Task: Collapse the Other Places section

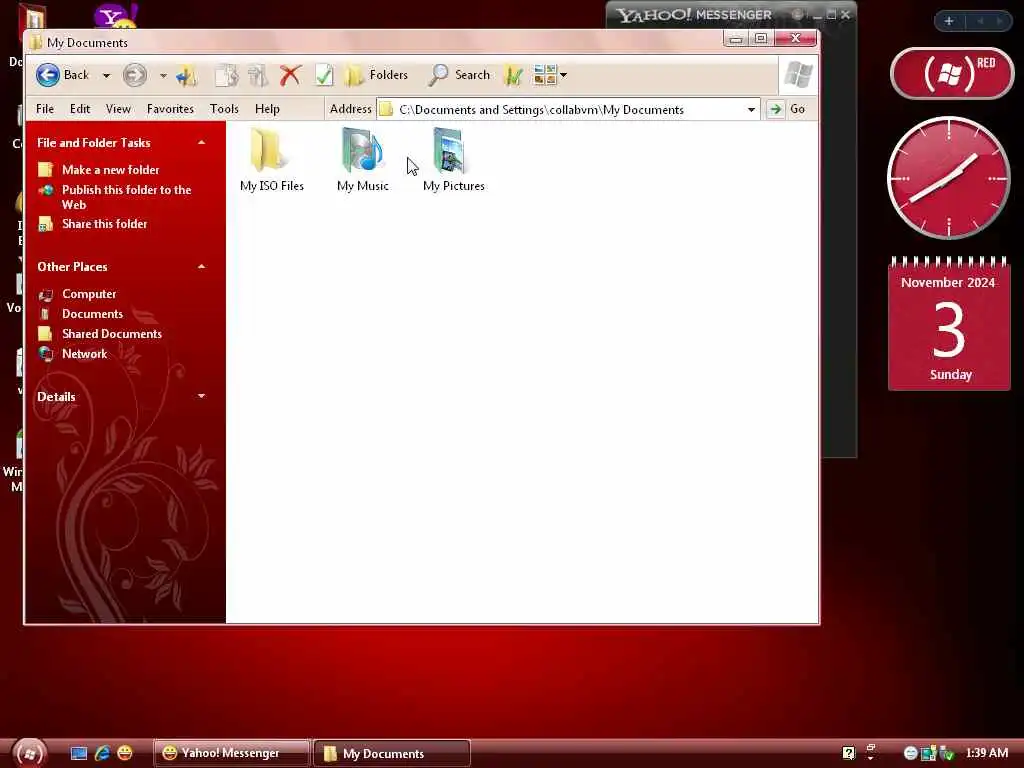Action: (x=201, y=266)
